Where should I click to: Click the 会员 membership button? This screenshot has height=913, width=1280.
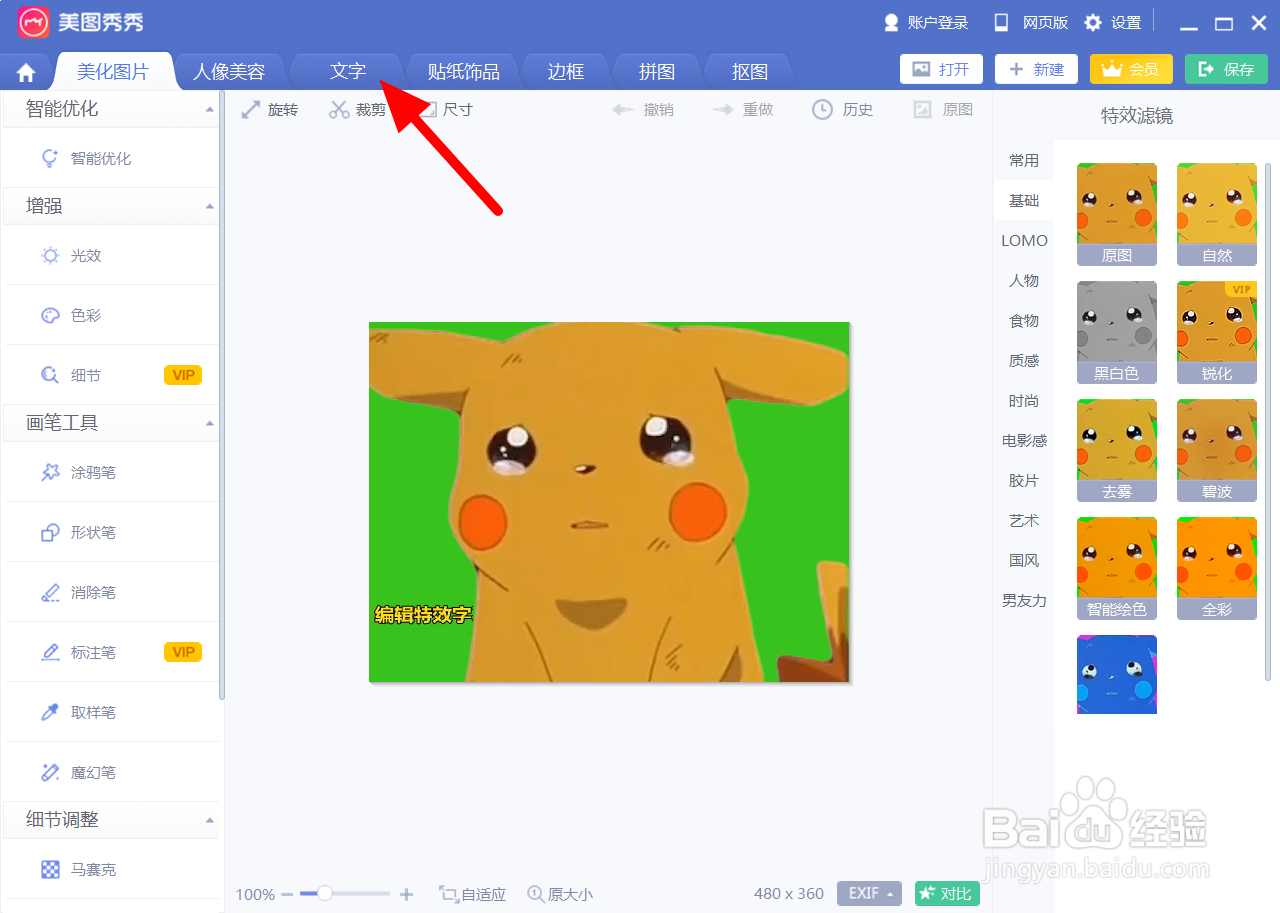[x=1131, y=69]
